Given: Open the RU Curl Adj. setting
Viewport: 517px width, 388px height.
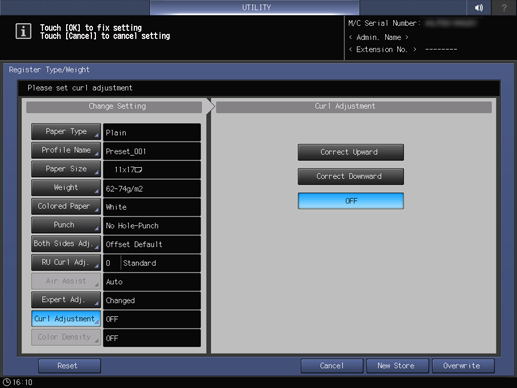Looking at the screenshot, I should [66, 262].
